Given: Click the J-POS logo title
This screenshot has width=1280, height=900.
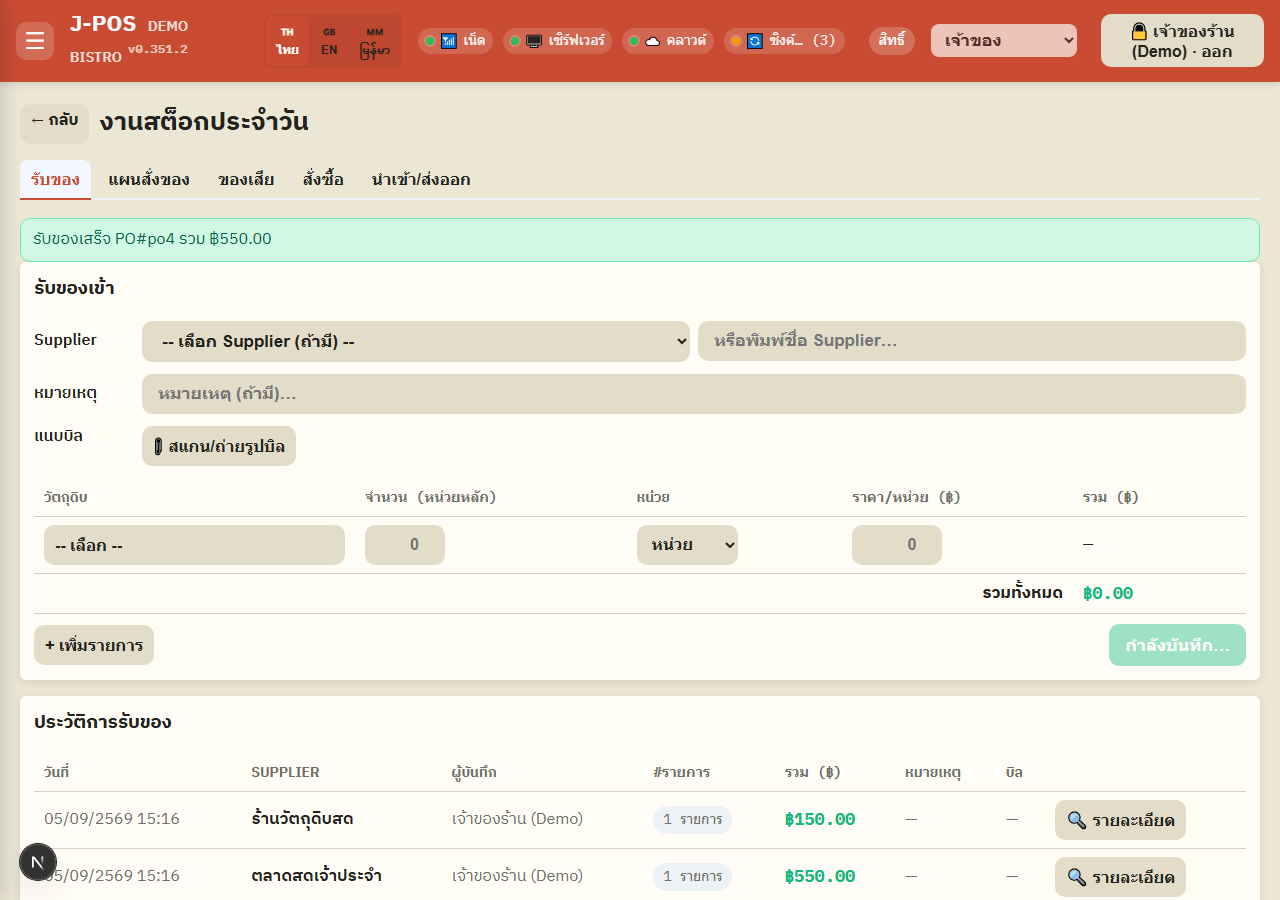Looking at the screenshot, I should coord(103,24).
